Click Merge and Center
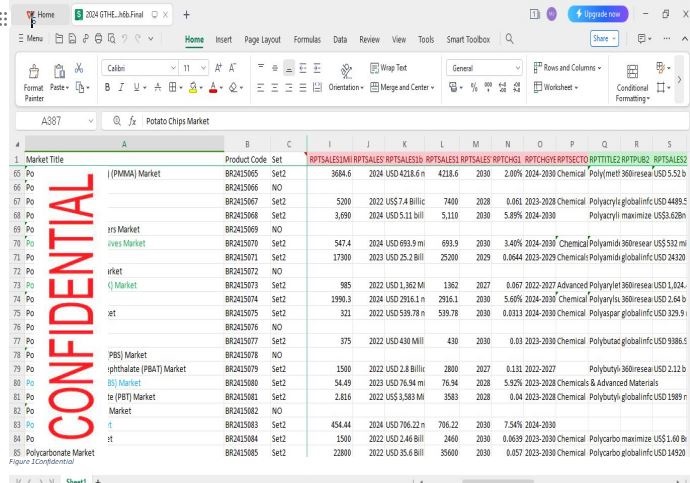Viewport: 690px width, 483px height. pyautogui.click(x=402, y=87)
